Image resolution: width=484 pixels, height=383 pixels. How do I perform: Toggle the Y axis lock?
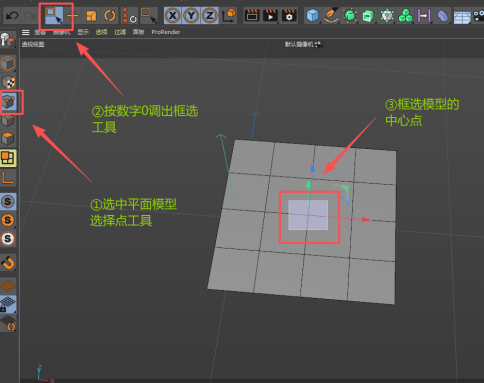click(x=191, y=16)
